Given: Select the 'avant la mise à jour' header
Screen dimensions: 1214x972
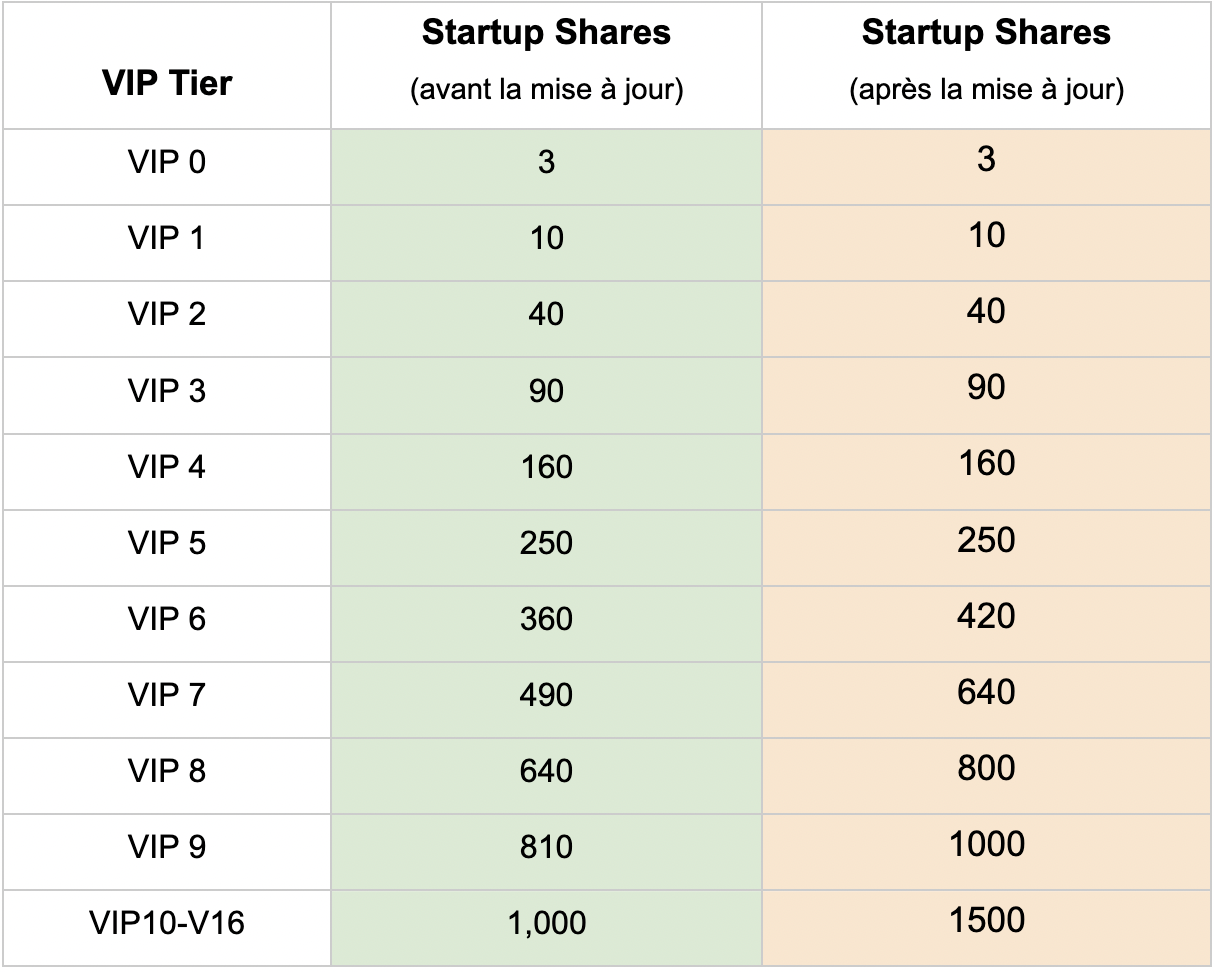Looking at the screenshot, I should [x=546, y=91].
